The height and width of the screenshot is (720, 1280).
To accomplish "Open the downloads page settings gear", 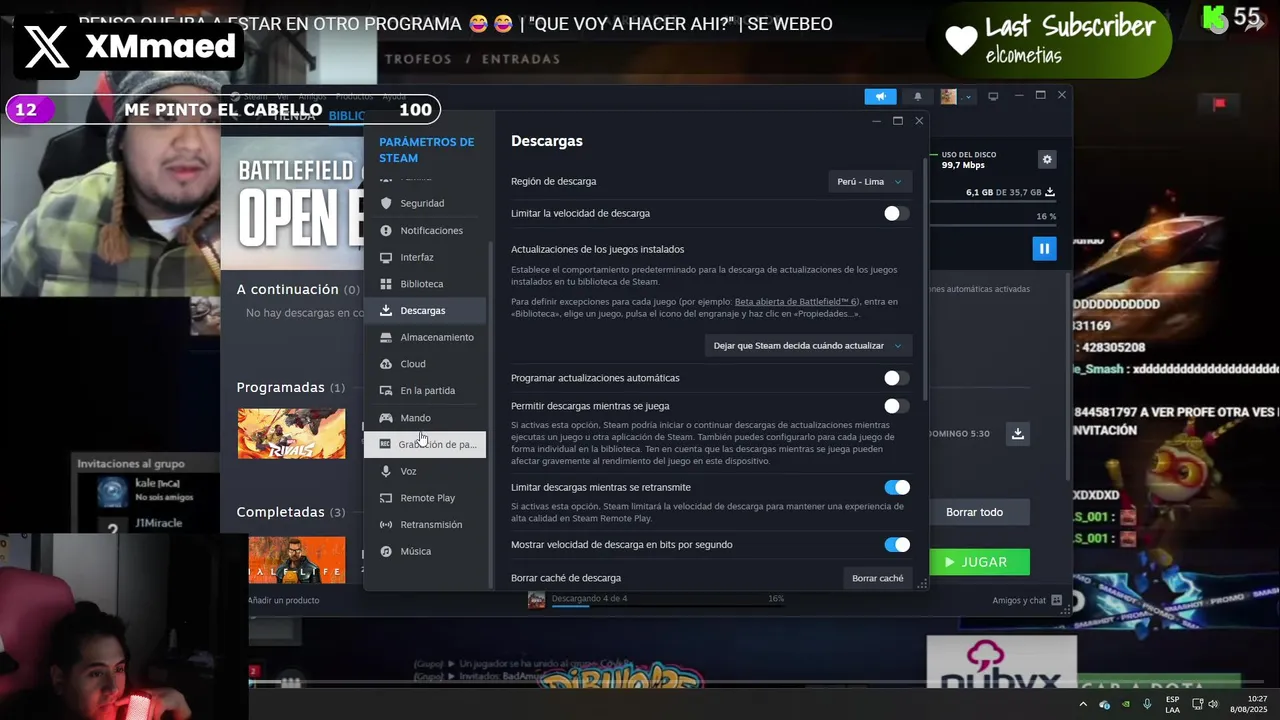I will tap(1047, 159).
